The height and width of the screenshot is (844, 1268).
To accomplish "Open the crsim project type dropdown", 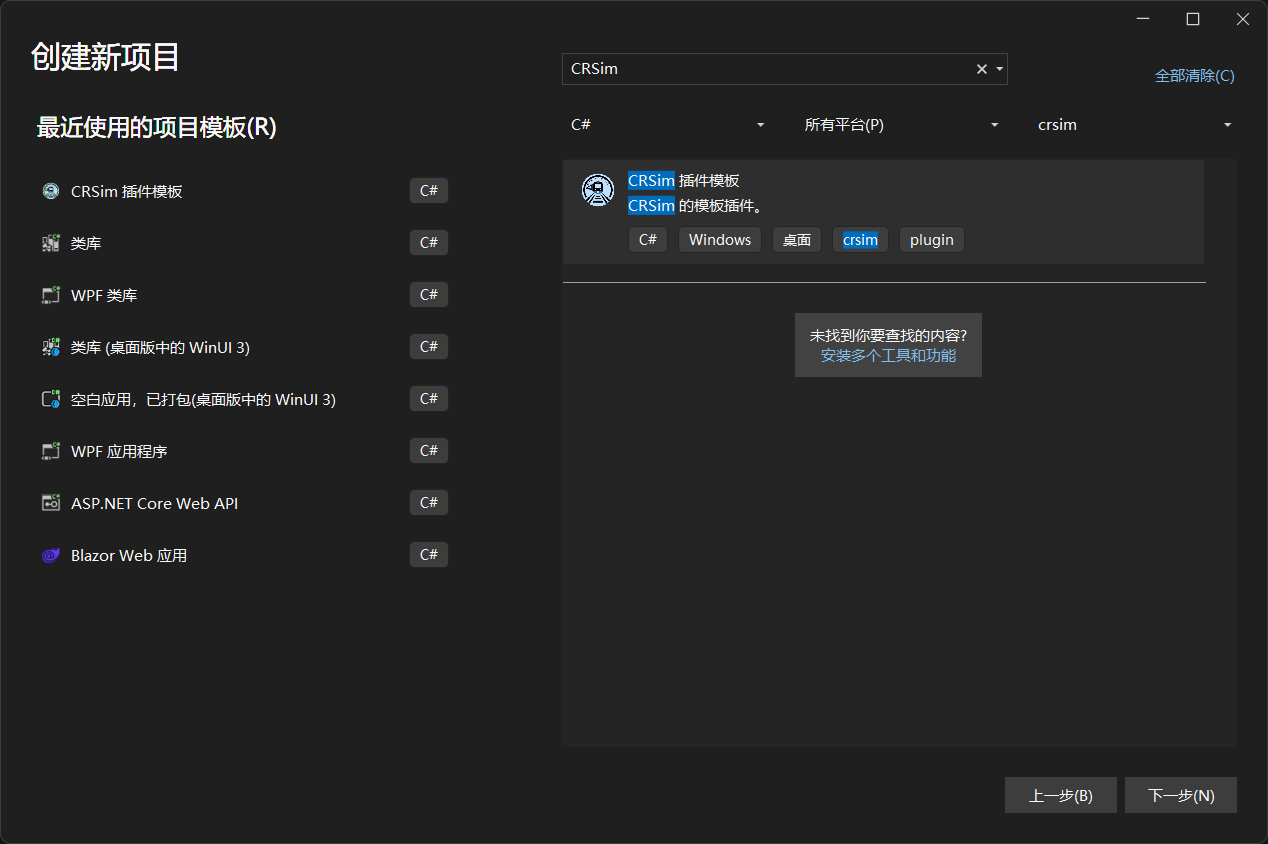I will [x=1134, y=125].
